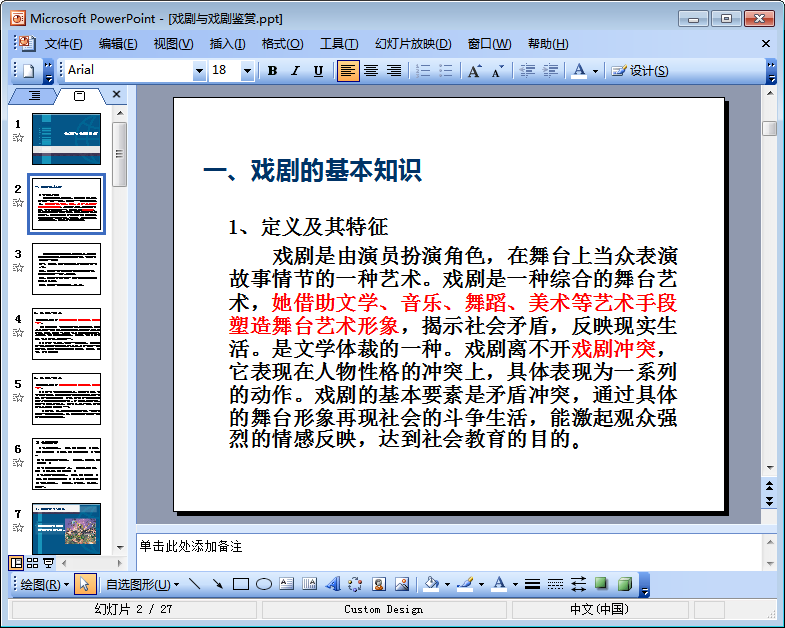785x628 pixels.
Task: Click the Increase Font Size icon
Action: [x=474, y=71]
